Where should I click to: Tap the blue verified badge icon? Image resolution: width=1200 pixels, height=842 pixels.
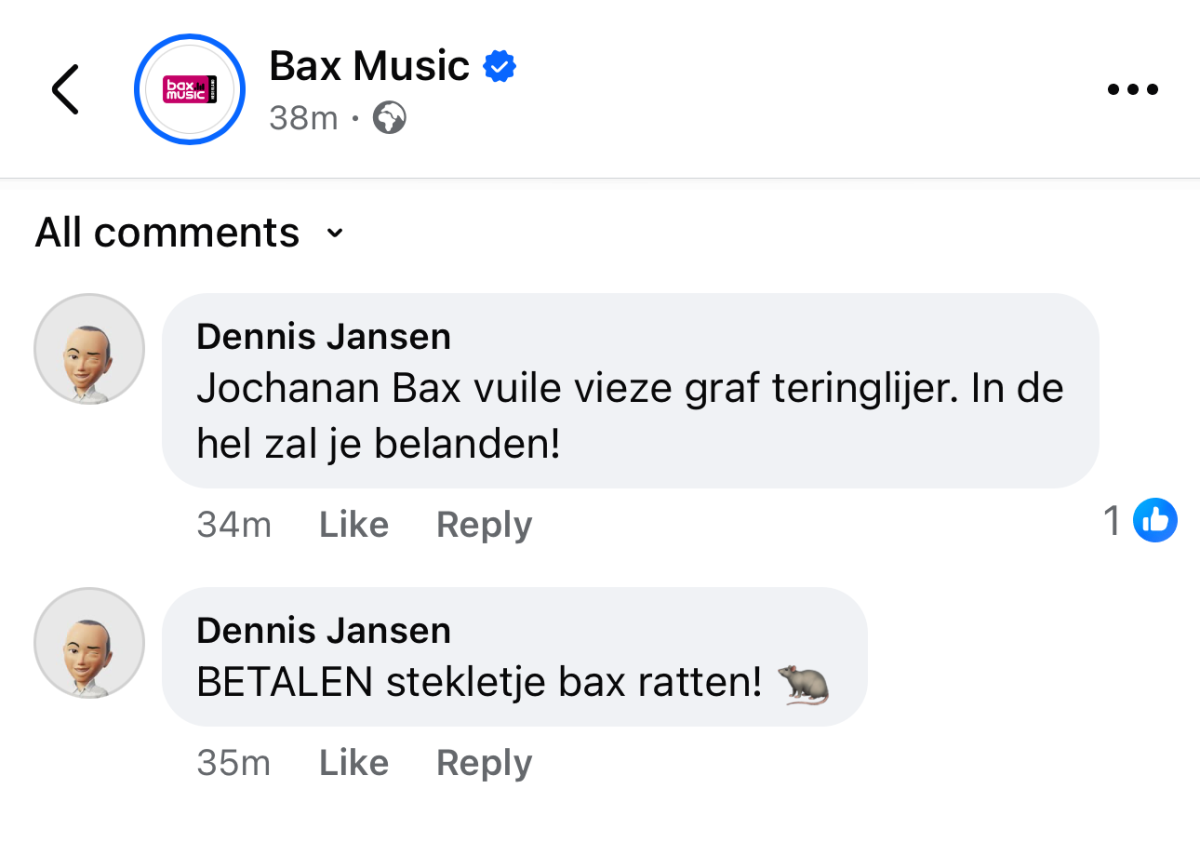499,67
